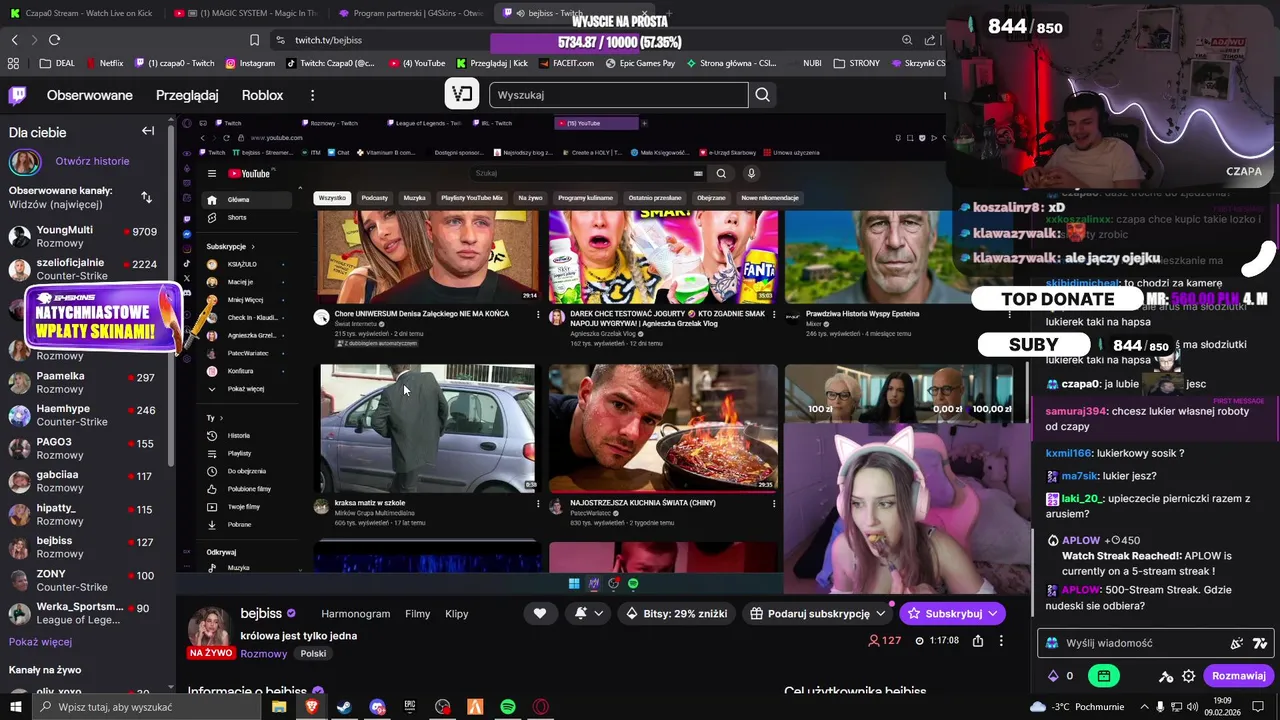The width and height of the screenshot is (1280, 720).
Task: Claim the green channel points chest
Action: [x=1103, y=676]
